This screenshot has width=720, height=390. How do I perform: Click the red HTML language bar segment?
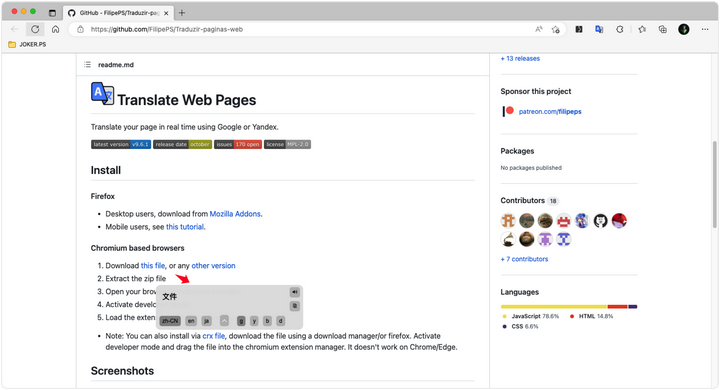(618, 306)
